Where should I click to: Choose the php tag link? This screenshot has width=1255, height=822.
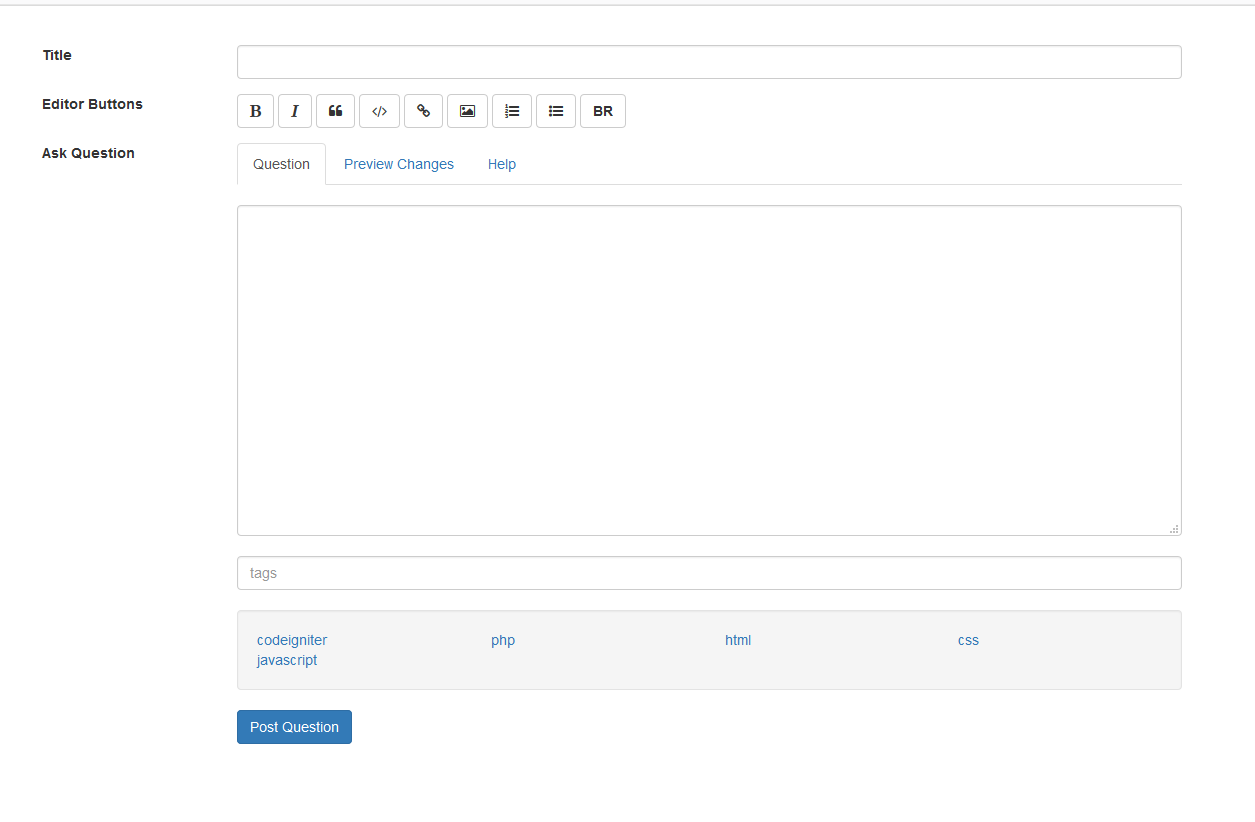pos(503,640)
